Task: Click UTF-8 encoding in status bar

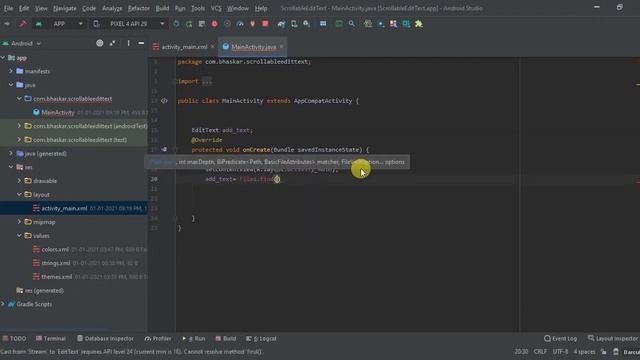Action: click(x=560, y=352)
